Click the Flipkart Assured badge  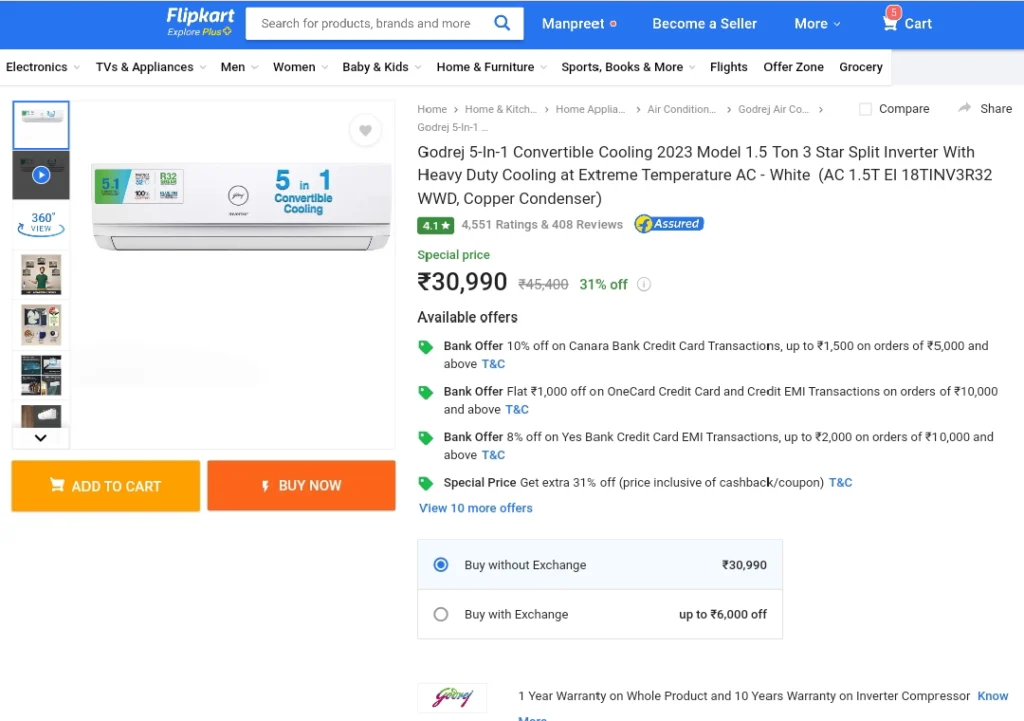click(x=669, y=224)
